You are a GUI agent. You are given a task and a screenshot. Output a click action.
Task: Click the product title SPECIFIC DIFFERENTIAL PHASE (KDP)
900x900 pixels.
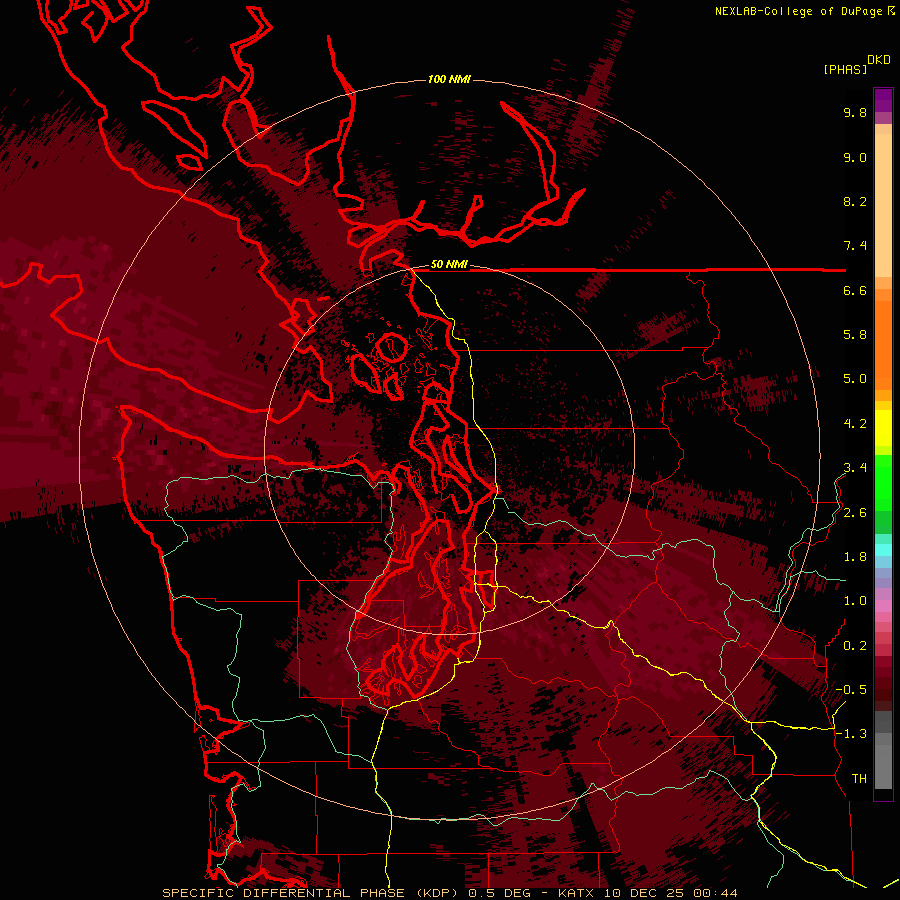point(313,893)
